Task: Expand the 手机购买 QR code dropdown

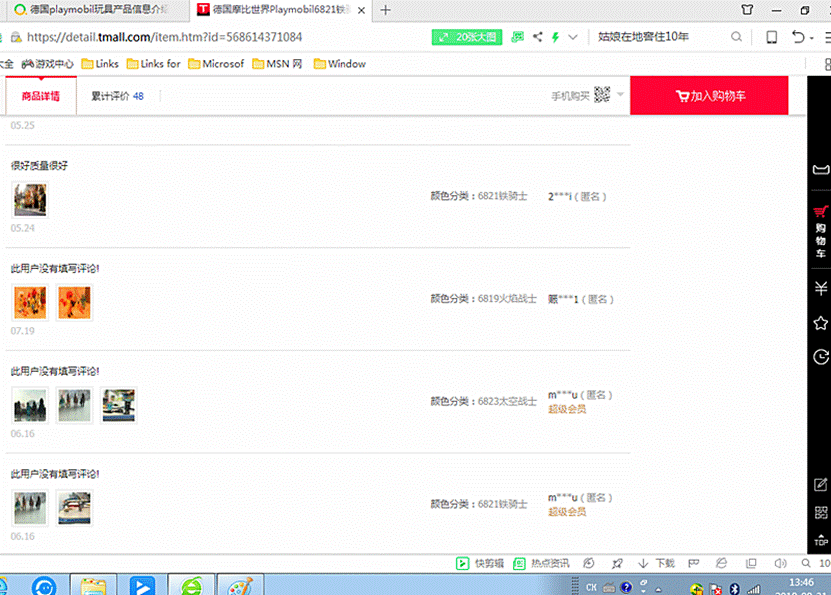Action: pos(620,96)
